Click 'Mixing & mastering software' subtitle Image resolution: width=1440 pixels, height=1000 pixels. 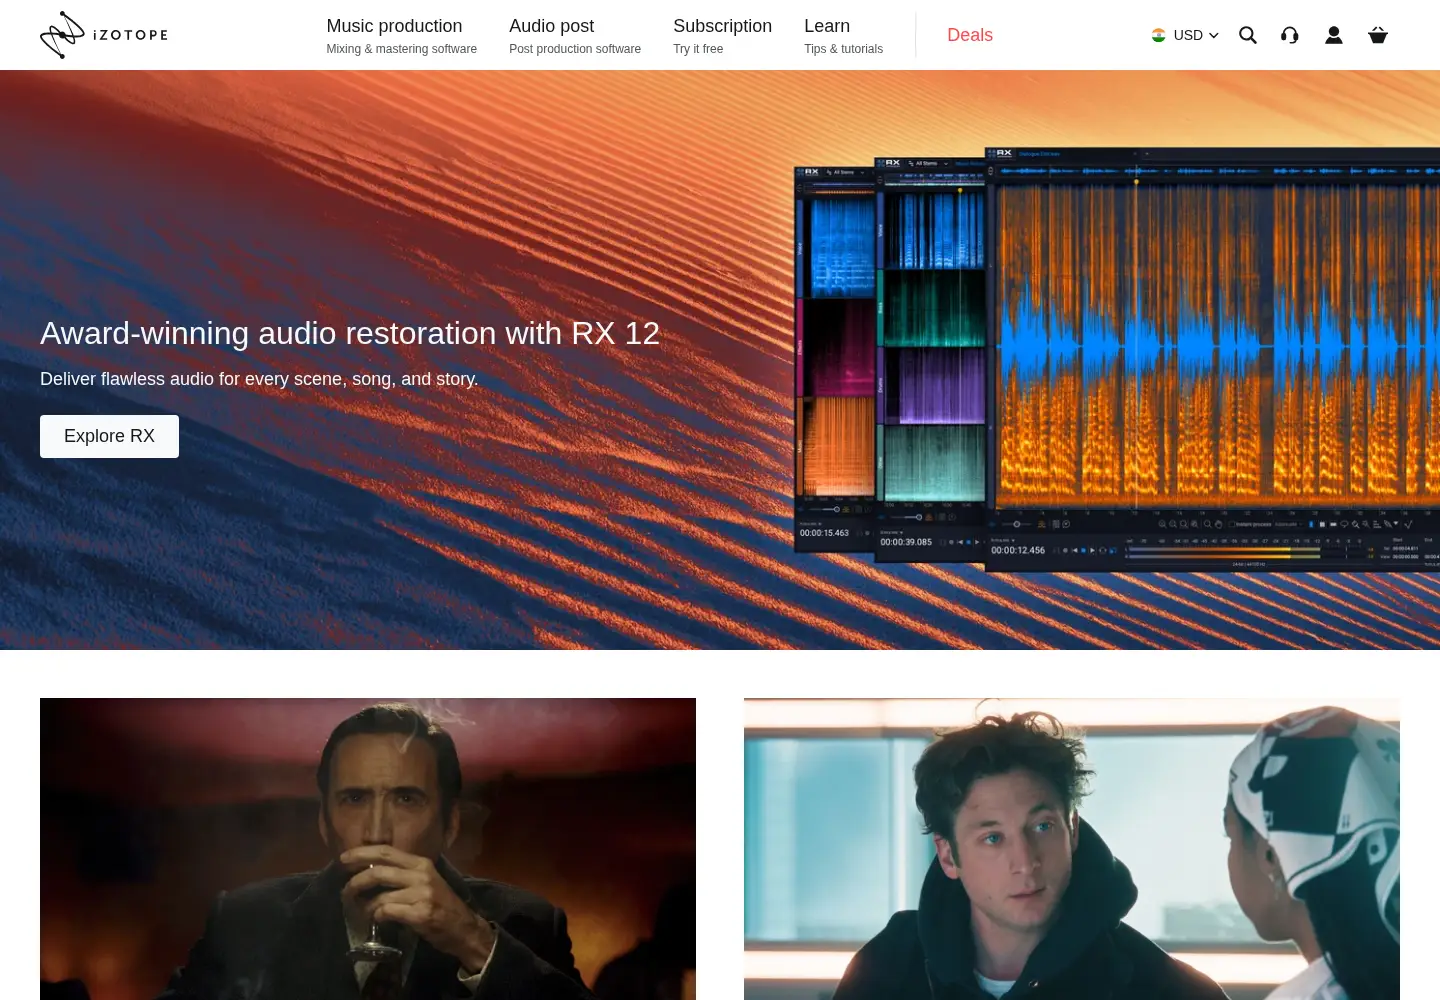point(401,49)
